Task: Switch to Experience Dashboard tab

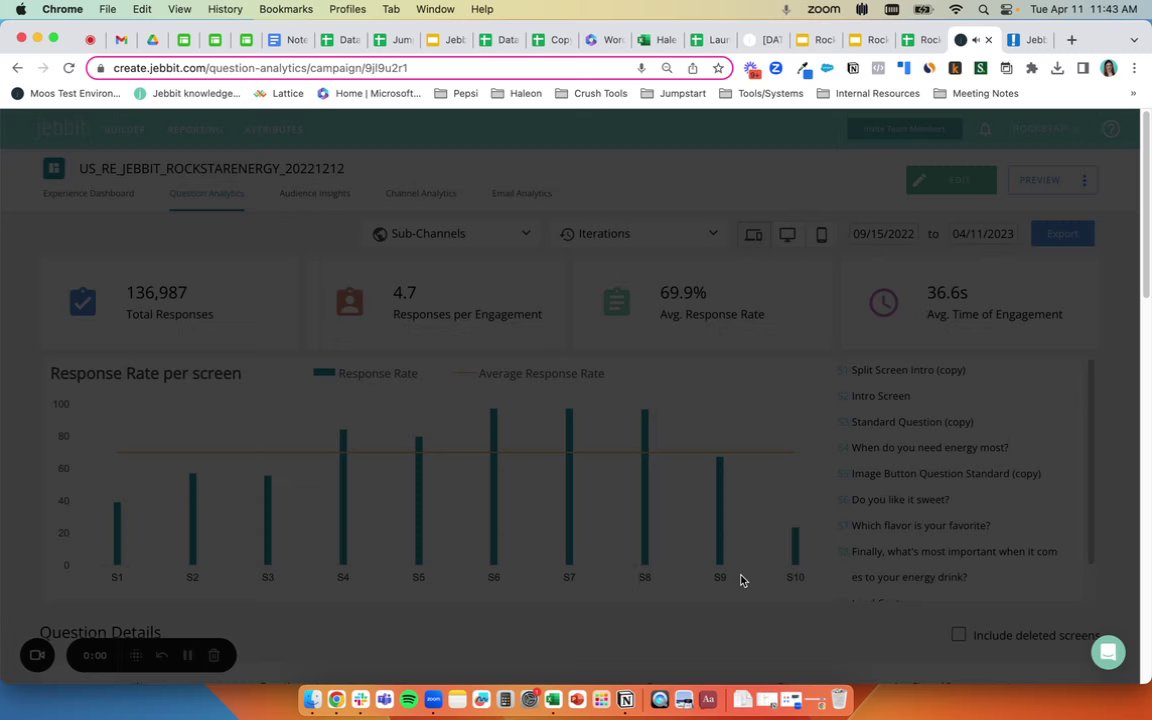Action: point(88,193)
